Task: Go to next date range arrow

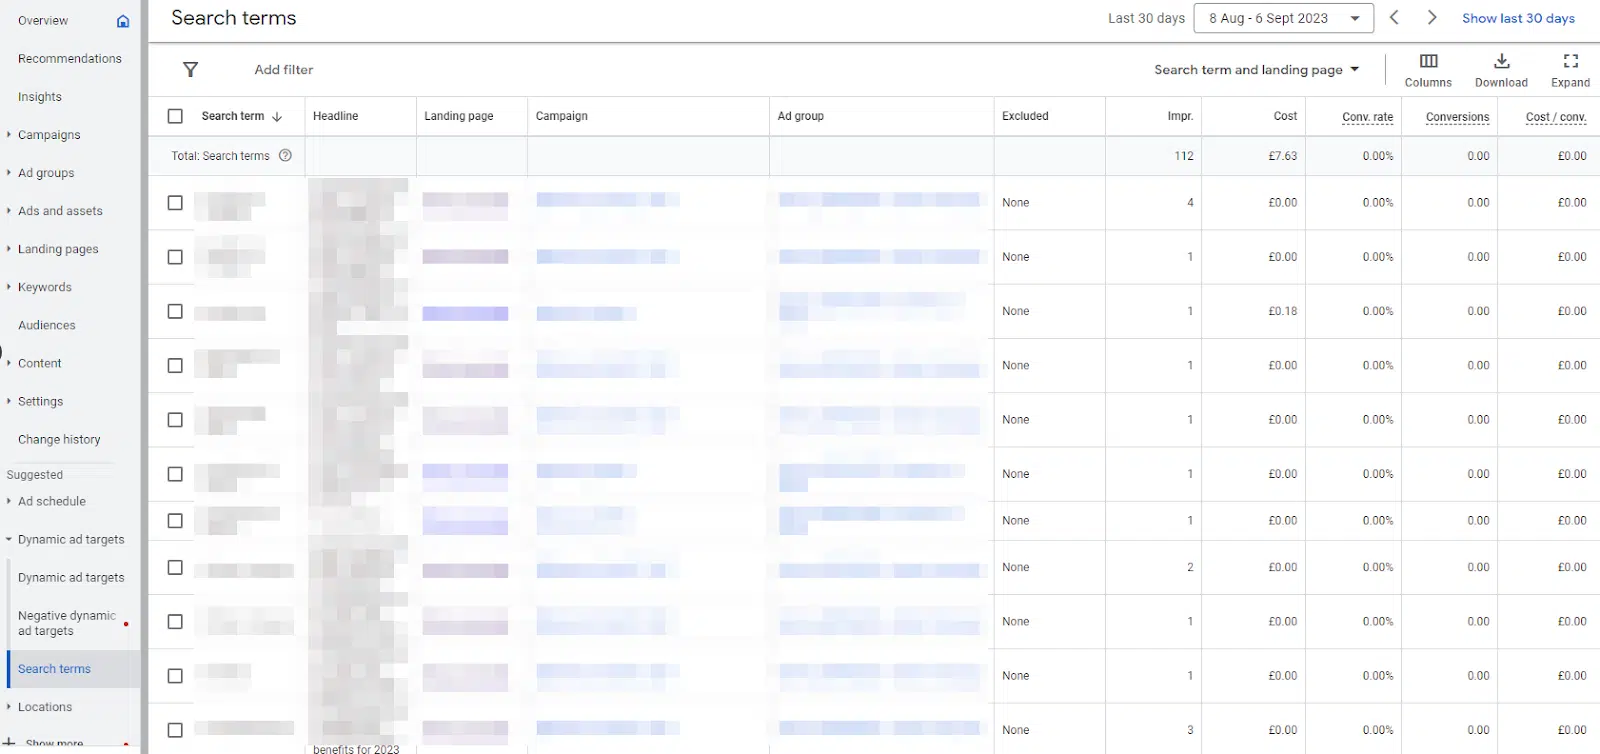Action: pos(1432,18)
